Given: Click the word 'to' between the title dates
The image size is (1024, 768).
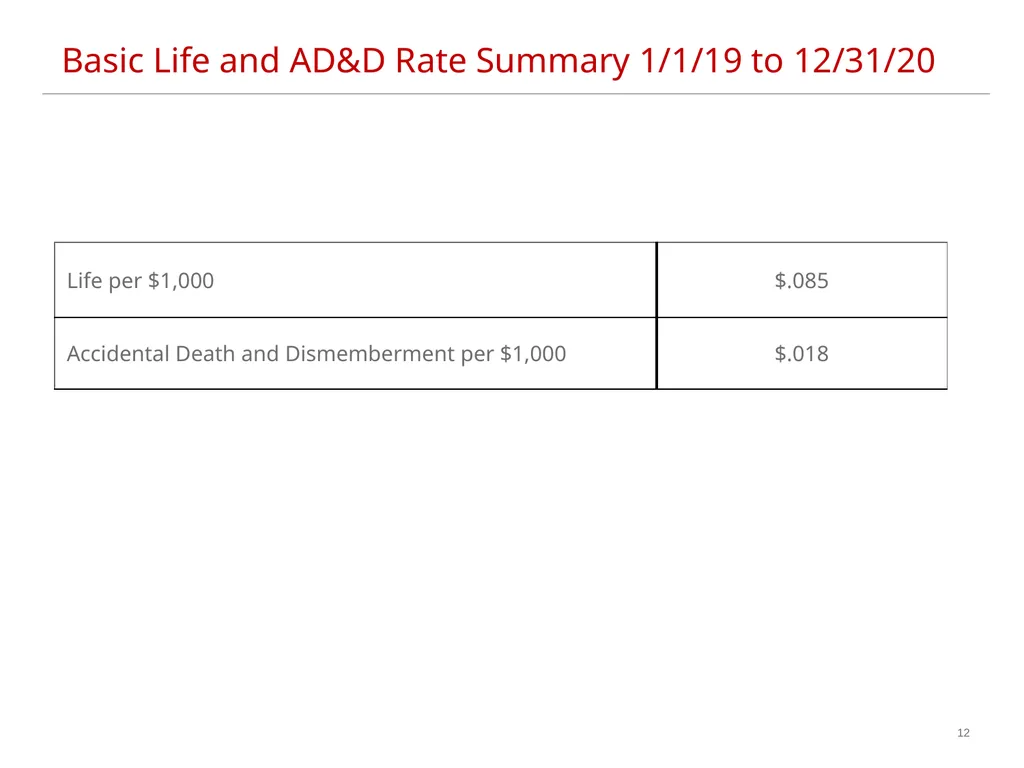Looking at the screenshot, I should [767, 61].
